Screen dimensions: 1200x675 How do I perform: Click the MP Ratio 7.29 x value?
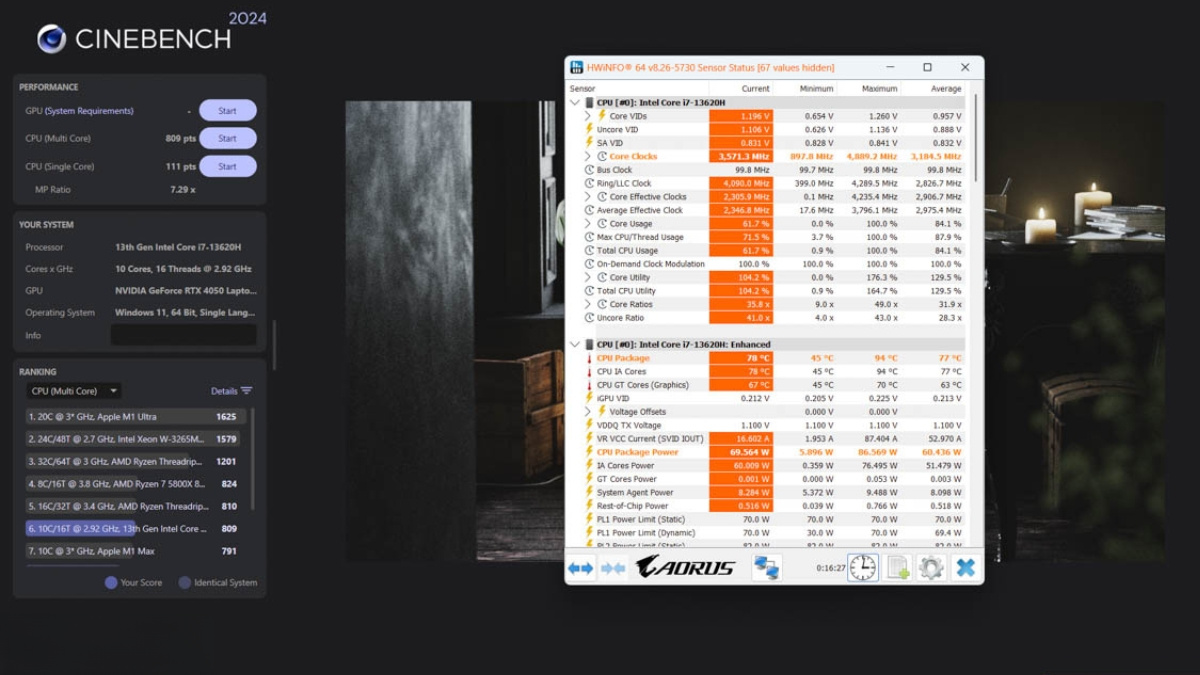(x=183, y=190)
